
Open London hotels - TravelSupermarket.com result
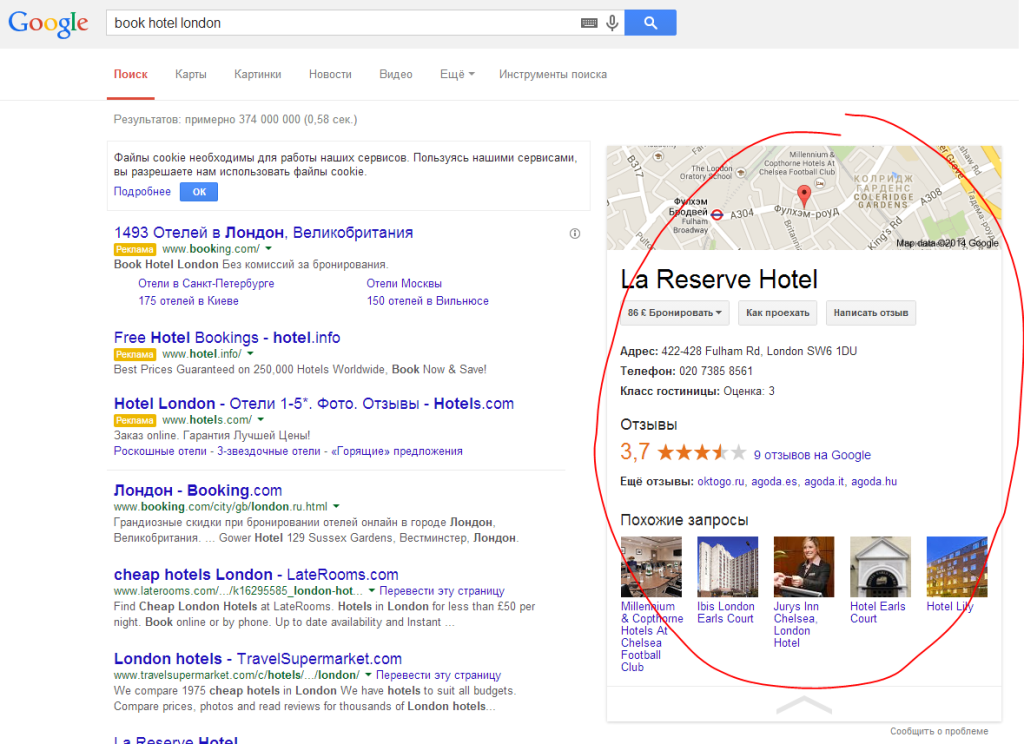tap(258, 659)
